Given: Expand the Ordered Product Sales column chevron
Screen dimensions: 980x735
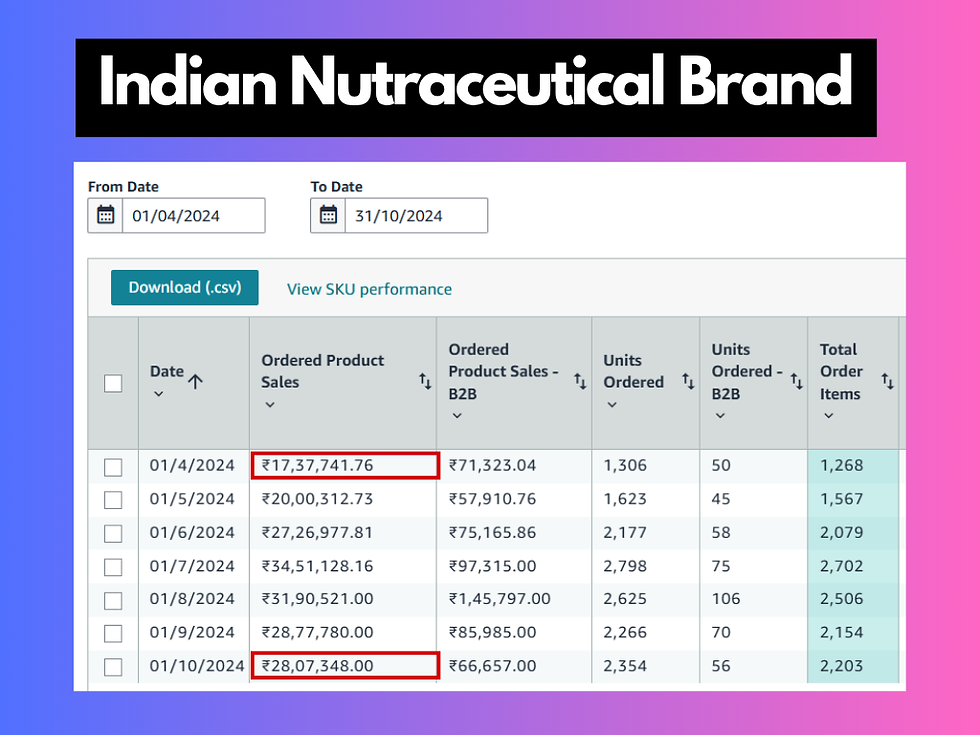Looking at the screenshot, I should (269, 405).
